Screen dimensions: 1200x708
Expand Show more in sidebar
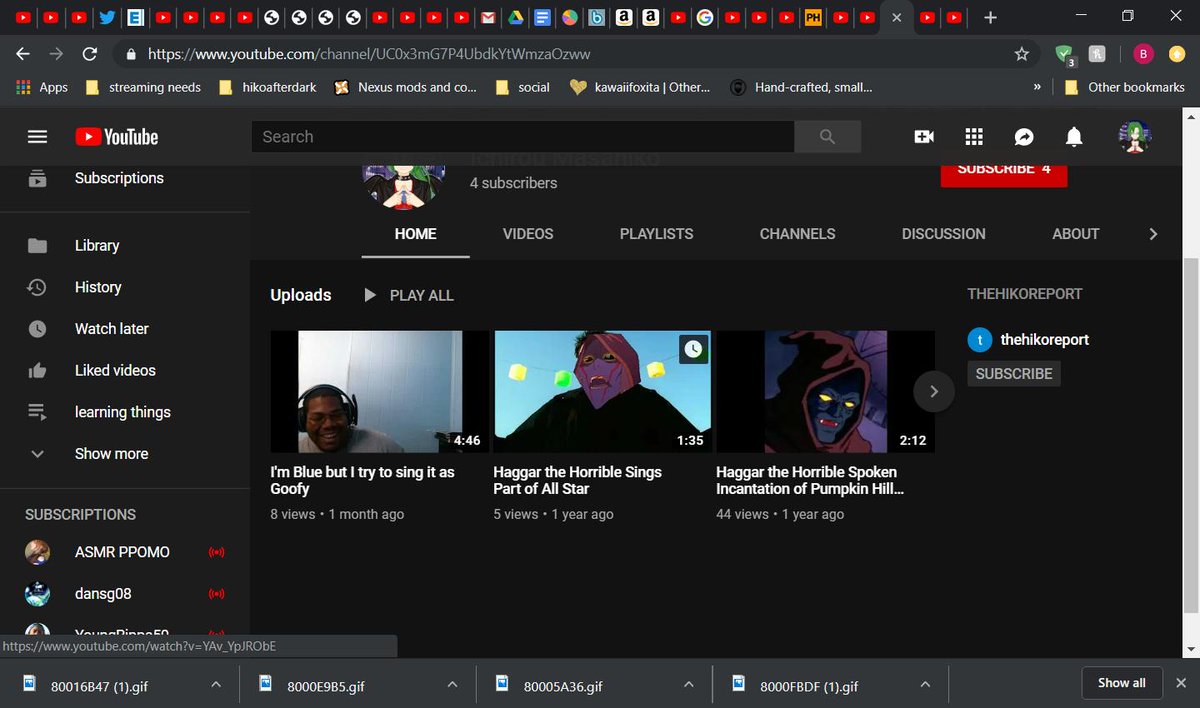[111, 454]
